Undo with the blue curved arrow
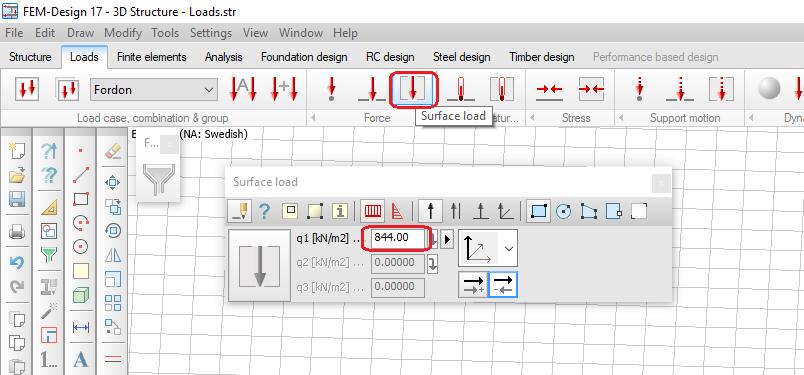The width and height of the screenshot is (804, 375). (x=17, y=263)
